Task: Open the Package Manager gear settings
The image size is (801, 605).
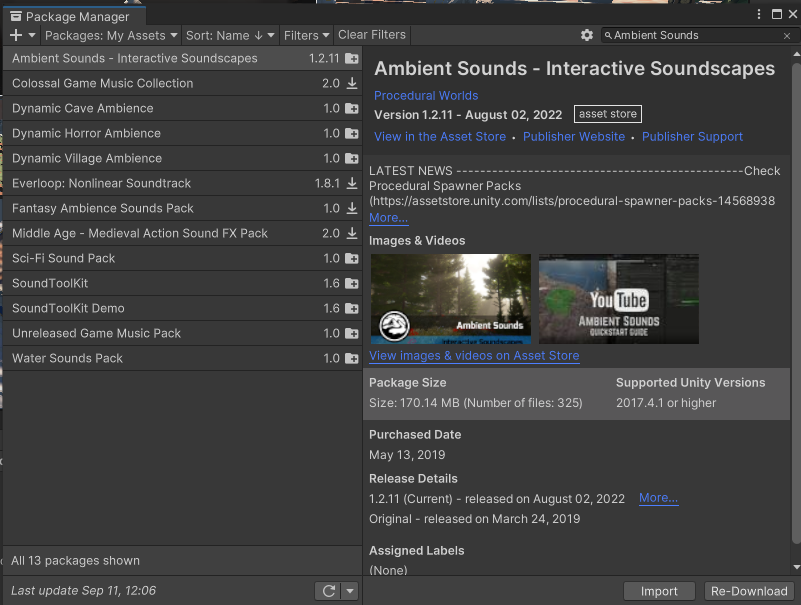Action: 587,35
